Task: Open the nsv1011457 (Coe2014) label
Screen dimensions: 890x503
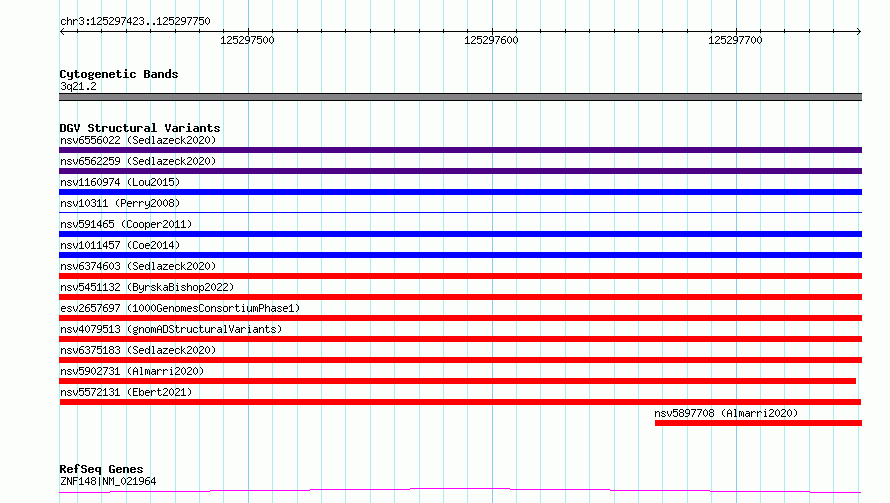Action: tap(120, 245)
